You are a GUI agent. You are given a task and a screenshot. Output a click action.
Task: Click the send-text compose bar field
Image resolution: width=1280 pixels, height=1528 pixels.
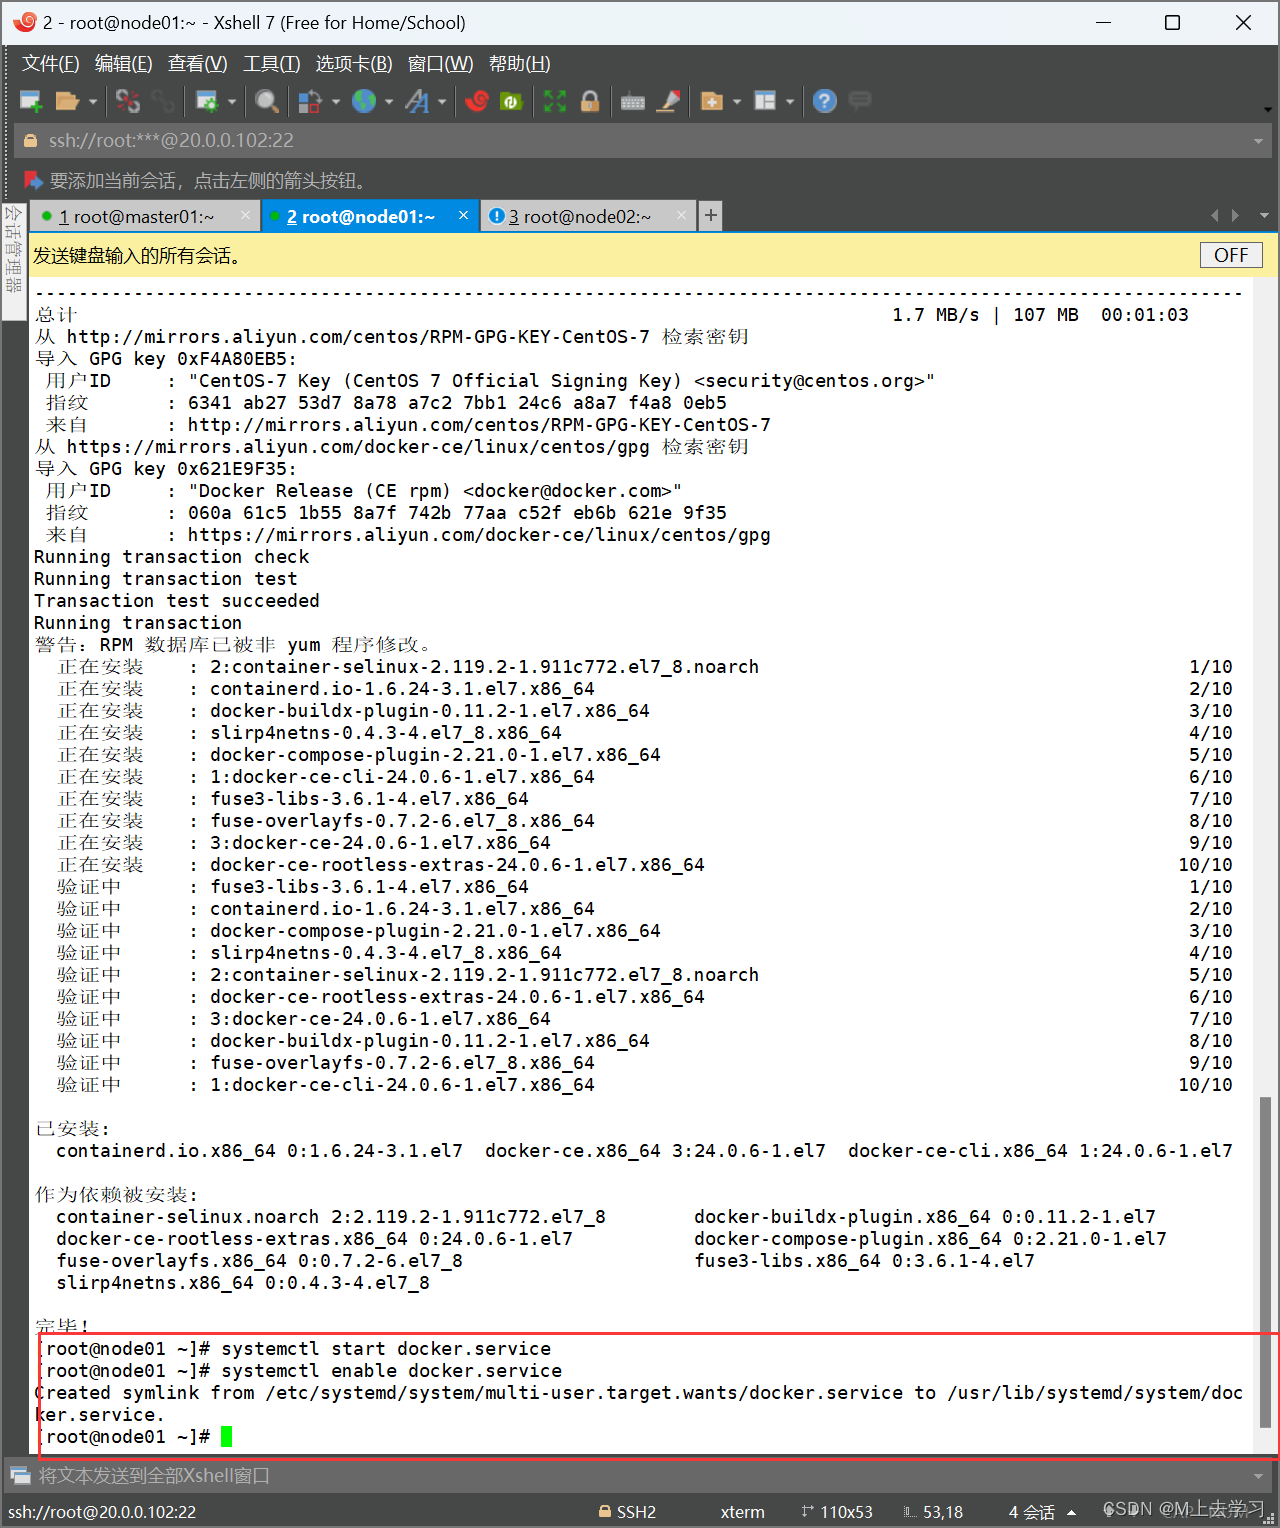tap(640, 1476)
